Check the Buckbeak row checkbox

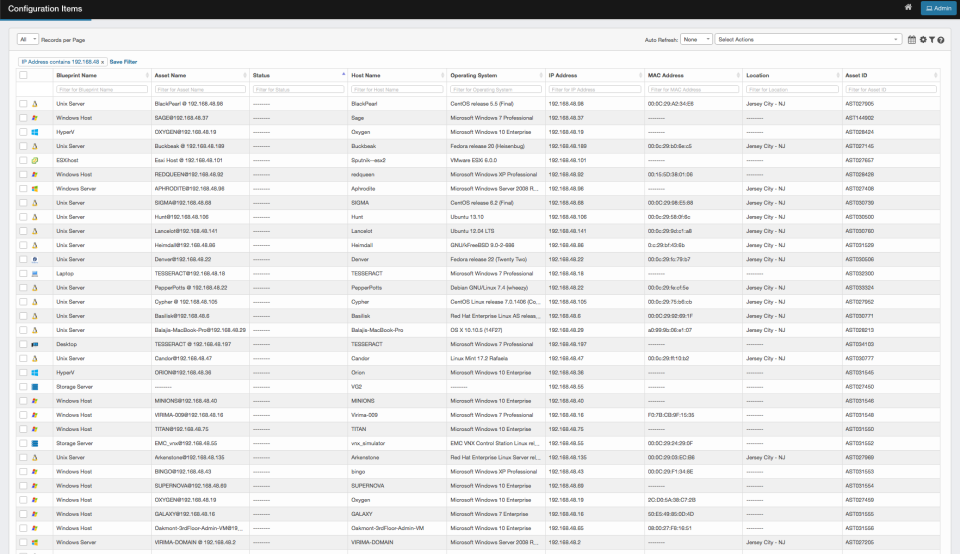coord(23,146)
